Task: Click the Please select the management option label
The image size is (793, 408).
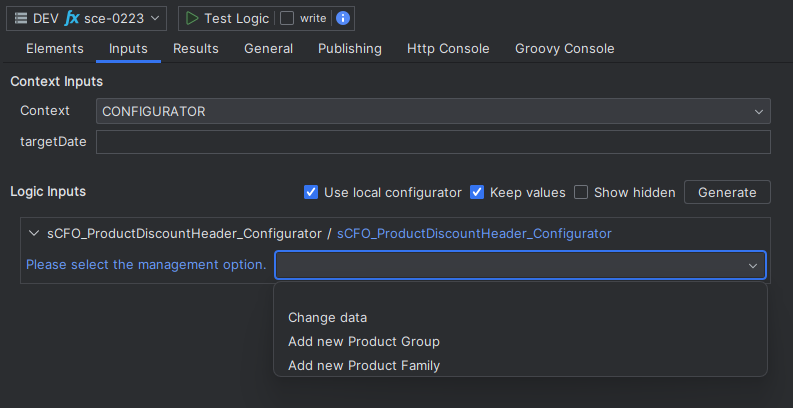Action: pos(146,264)
